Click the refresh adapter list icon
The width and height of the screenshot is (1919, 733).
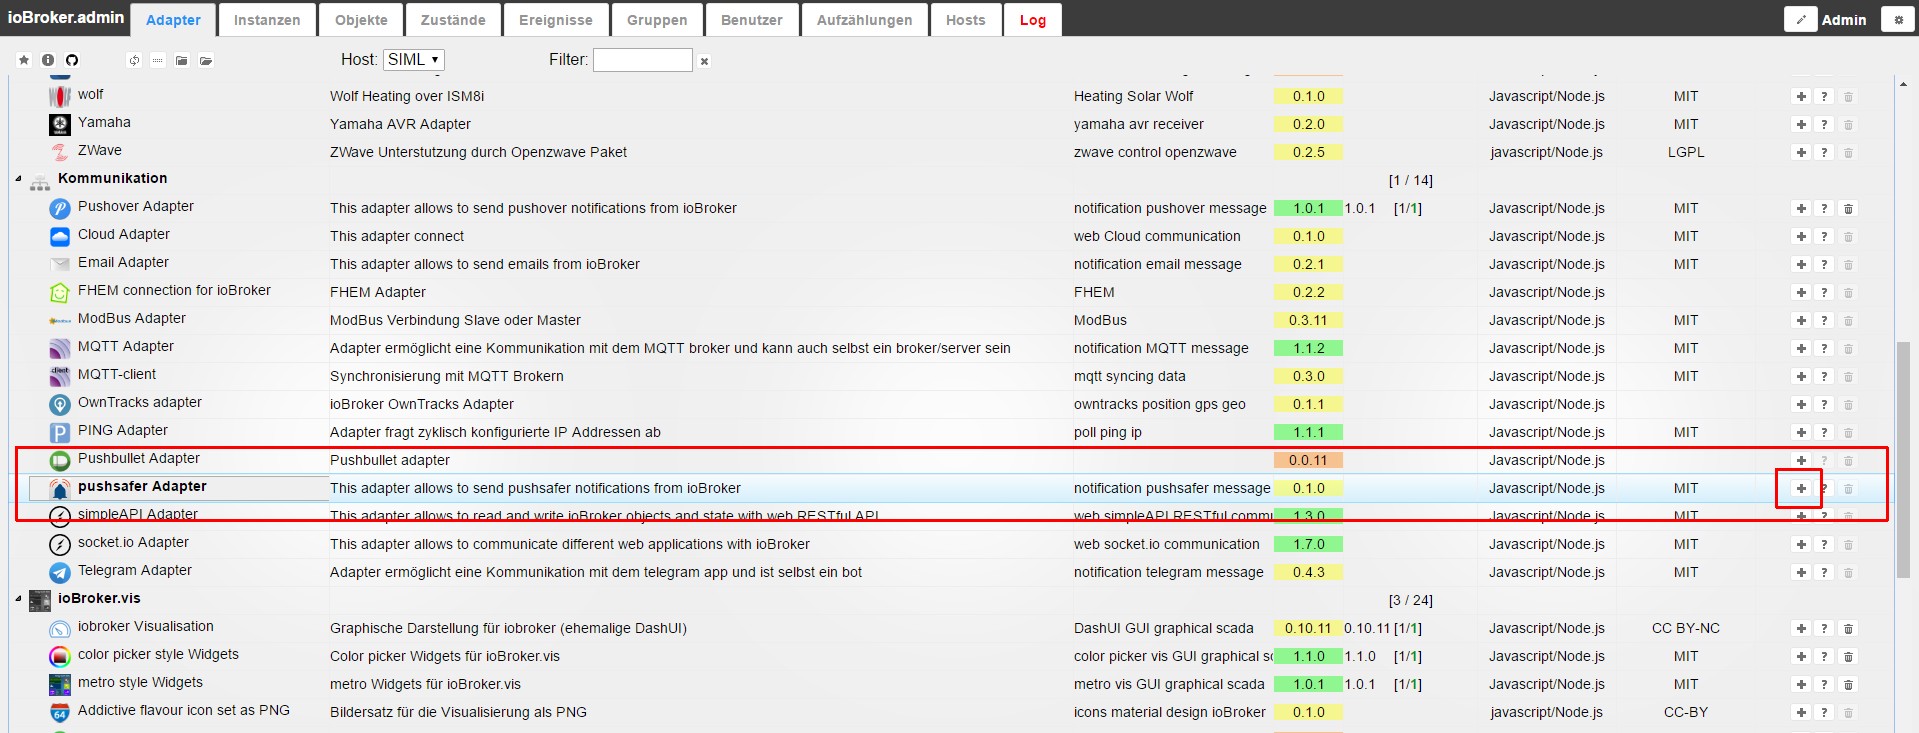pos(134,60)
